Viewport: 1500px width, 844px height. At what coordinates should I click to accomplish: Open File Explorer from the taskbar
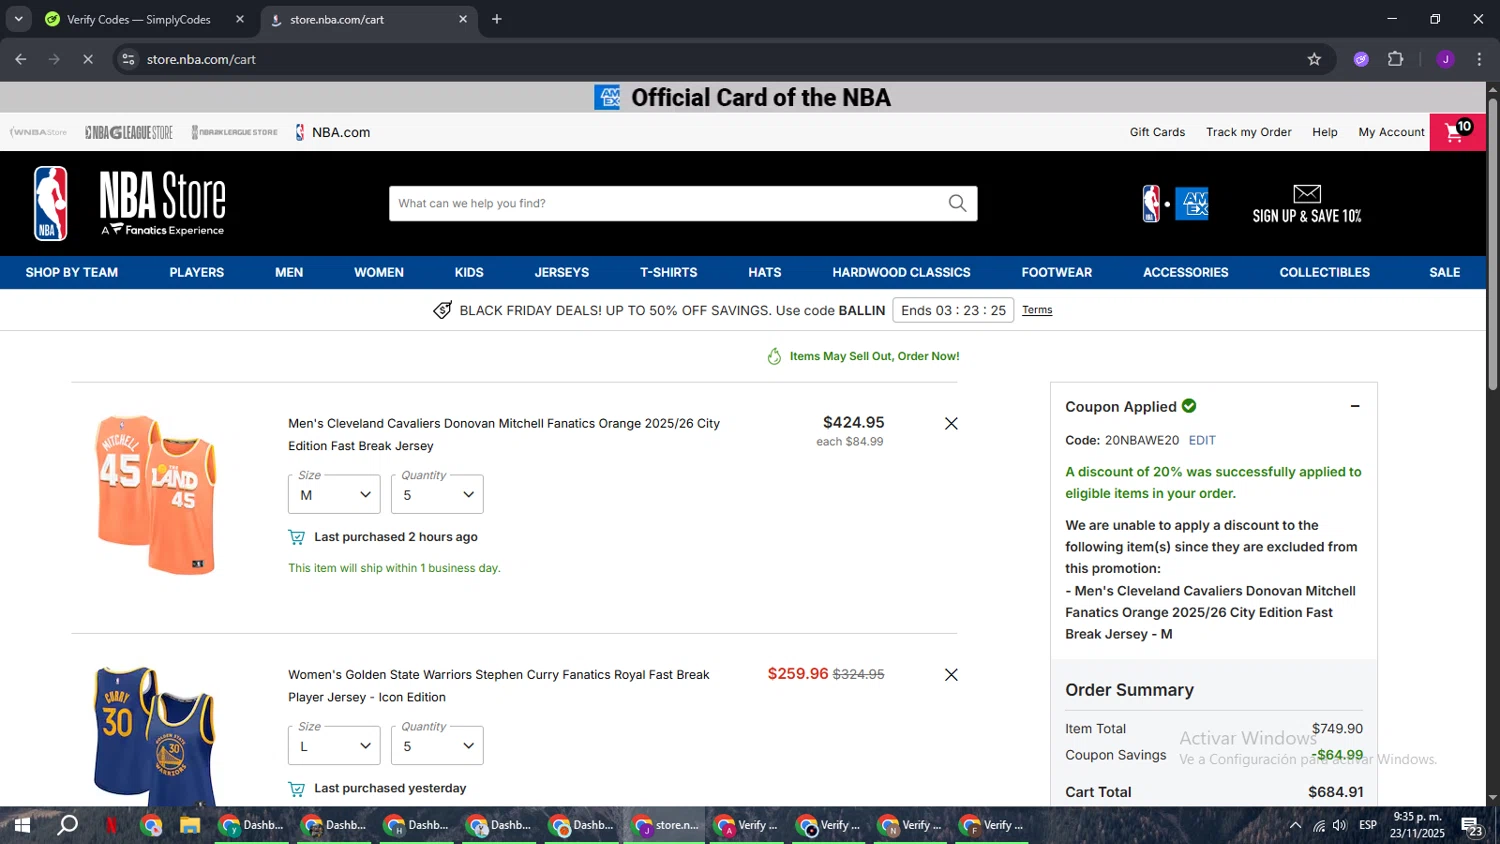click(190, 825)
